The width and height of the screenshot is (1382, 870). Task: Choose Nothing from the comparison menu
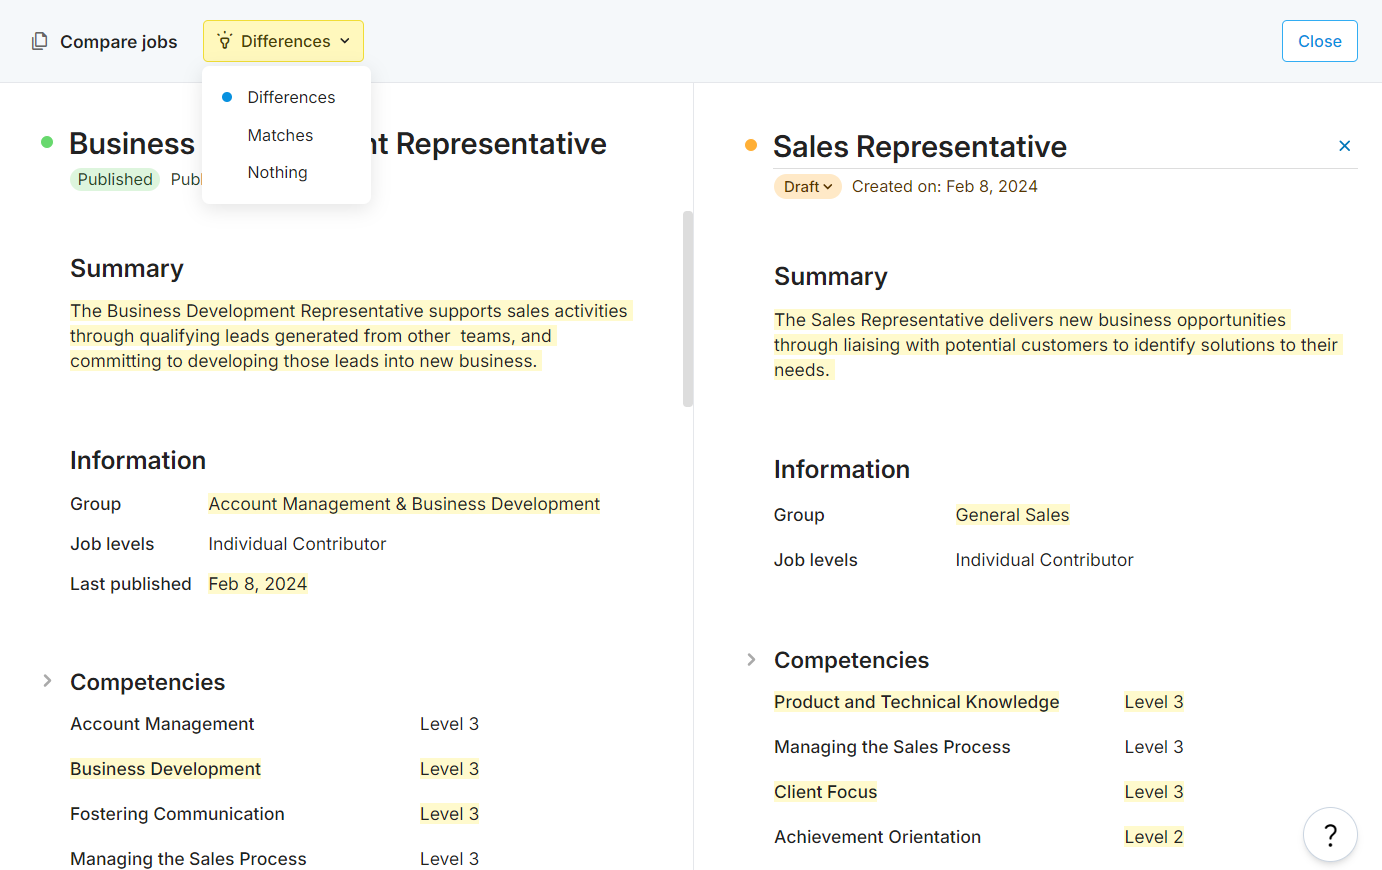(x=277, y=171)
